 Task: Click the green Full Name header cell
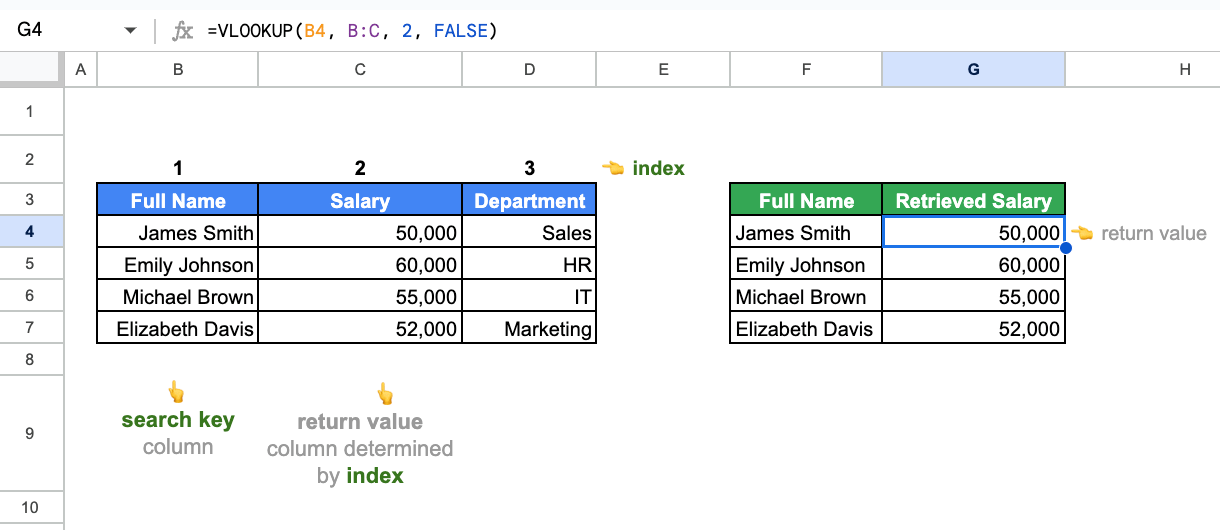coord(806,200)
